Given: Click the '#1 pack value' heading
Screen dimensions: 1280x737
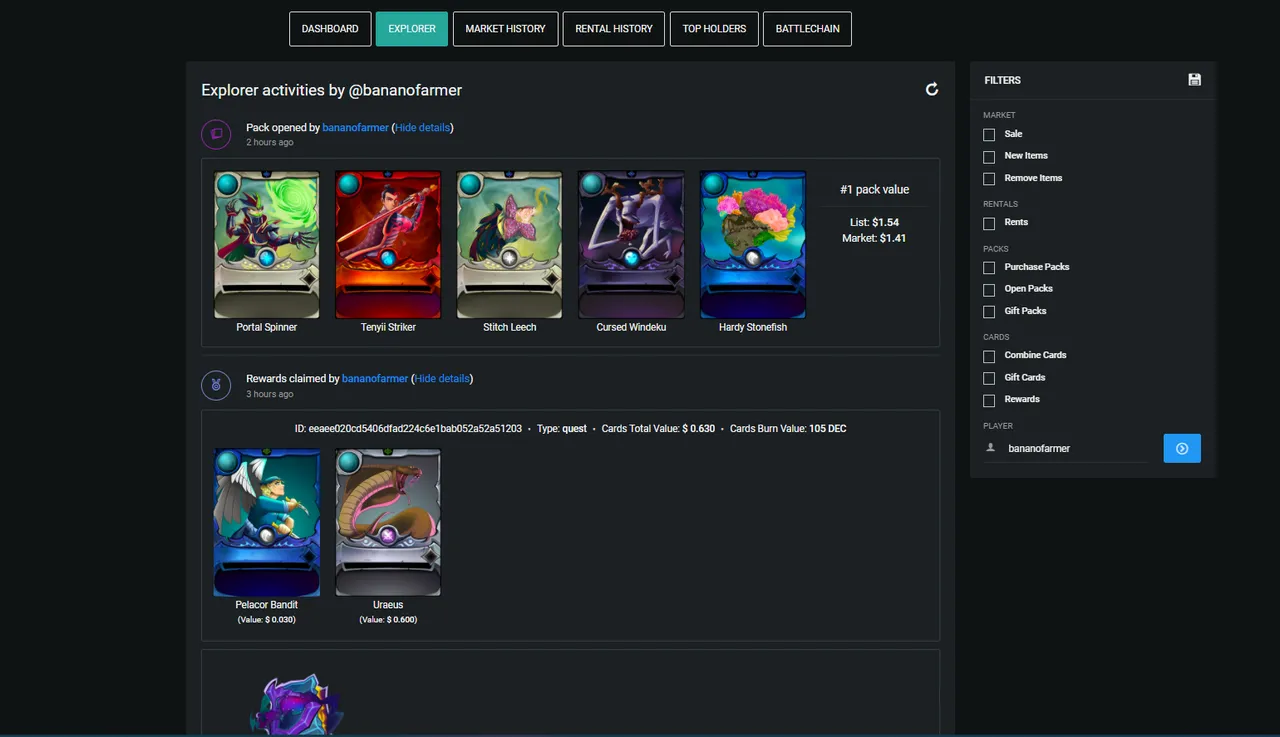Looking at the screenshot, I should coord(875,190).
